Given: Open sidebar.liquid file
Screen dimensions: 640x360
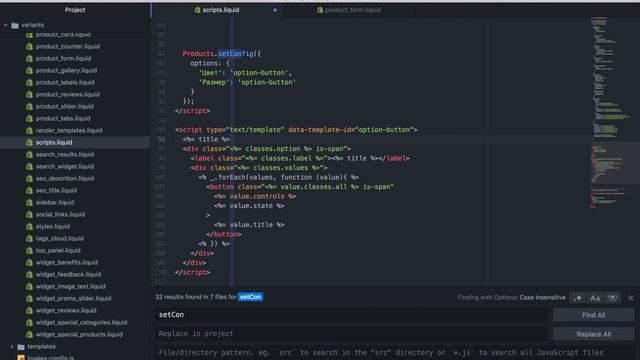Looking at the screenshot, I should (55, 202).
